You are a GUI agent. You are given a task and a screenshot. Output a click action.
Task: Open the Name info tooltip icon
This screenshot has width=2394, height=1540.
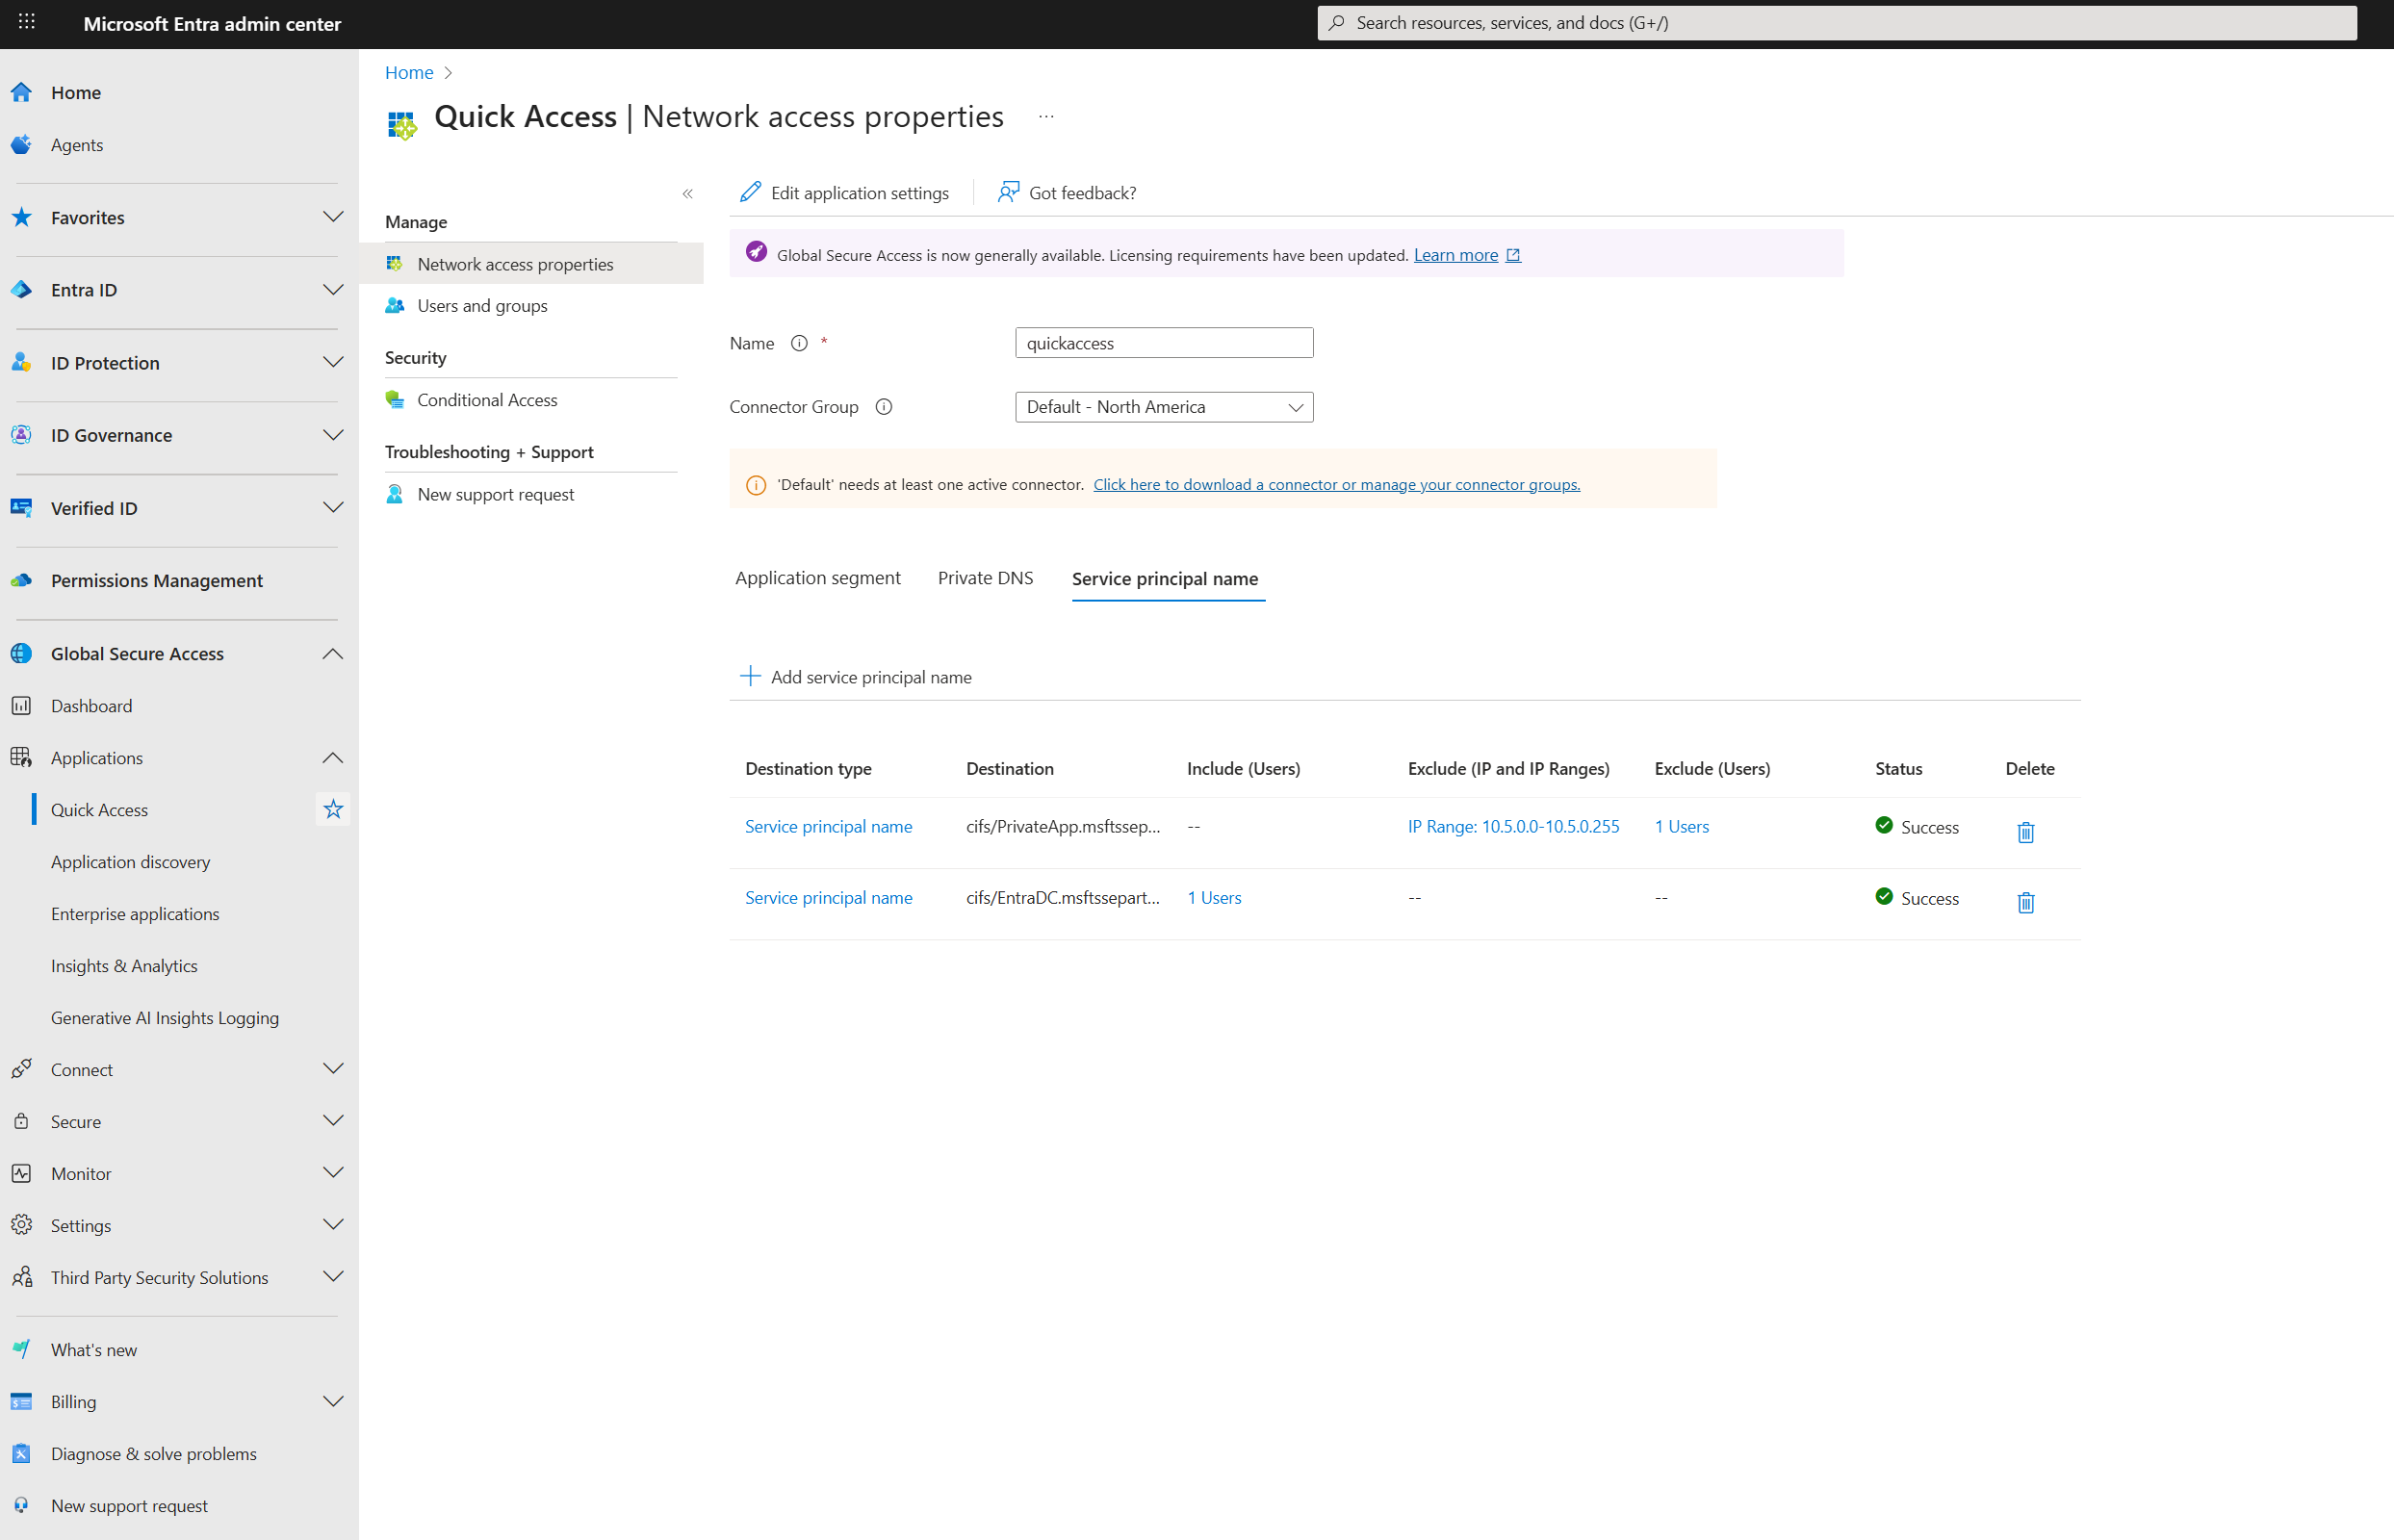tap(799, 343)
